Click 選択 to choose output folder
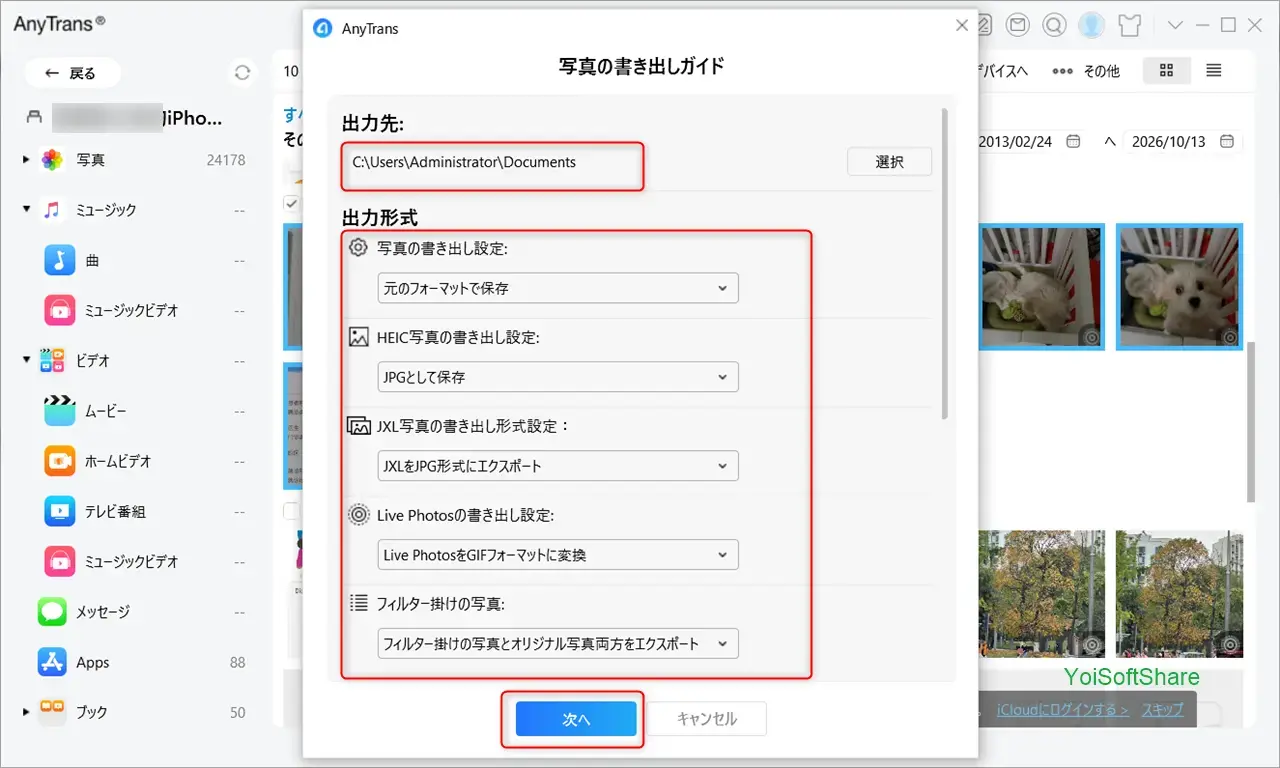The height and width of the screenshot is (768, 1280). (889, 162)
